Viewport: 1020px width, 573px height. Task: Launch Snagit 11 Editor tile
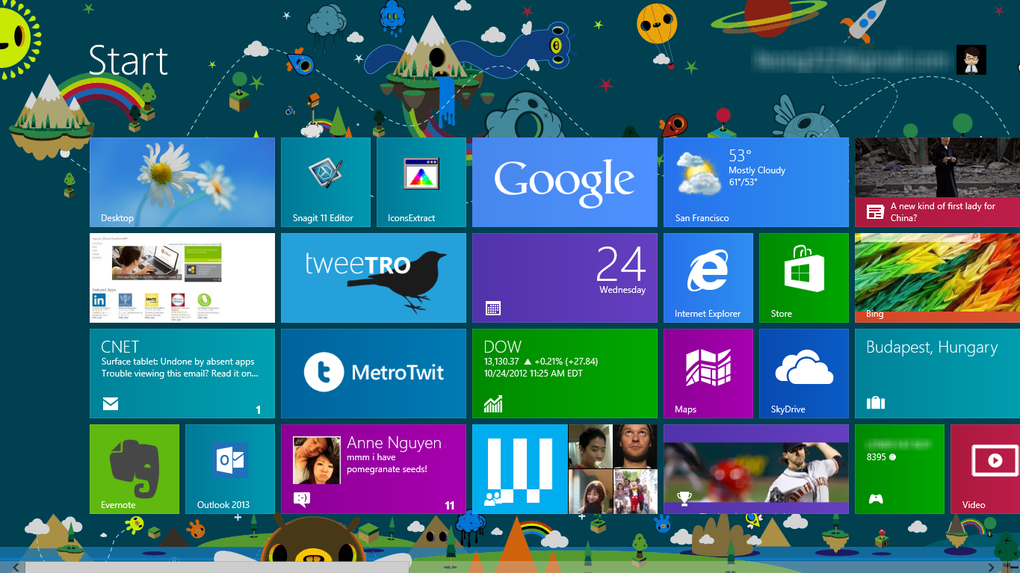pyautogui.click(x=325, y=182)
